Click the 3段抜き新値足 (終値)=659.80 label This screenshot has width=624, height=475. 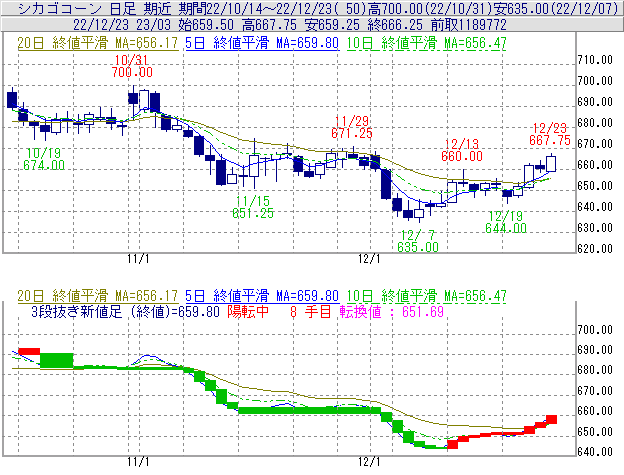point(125,311)
